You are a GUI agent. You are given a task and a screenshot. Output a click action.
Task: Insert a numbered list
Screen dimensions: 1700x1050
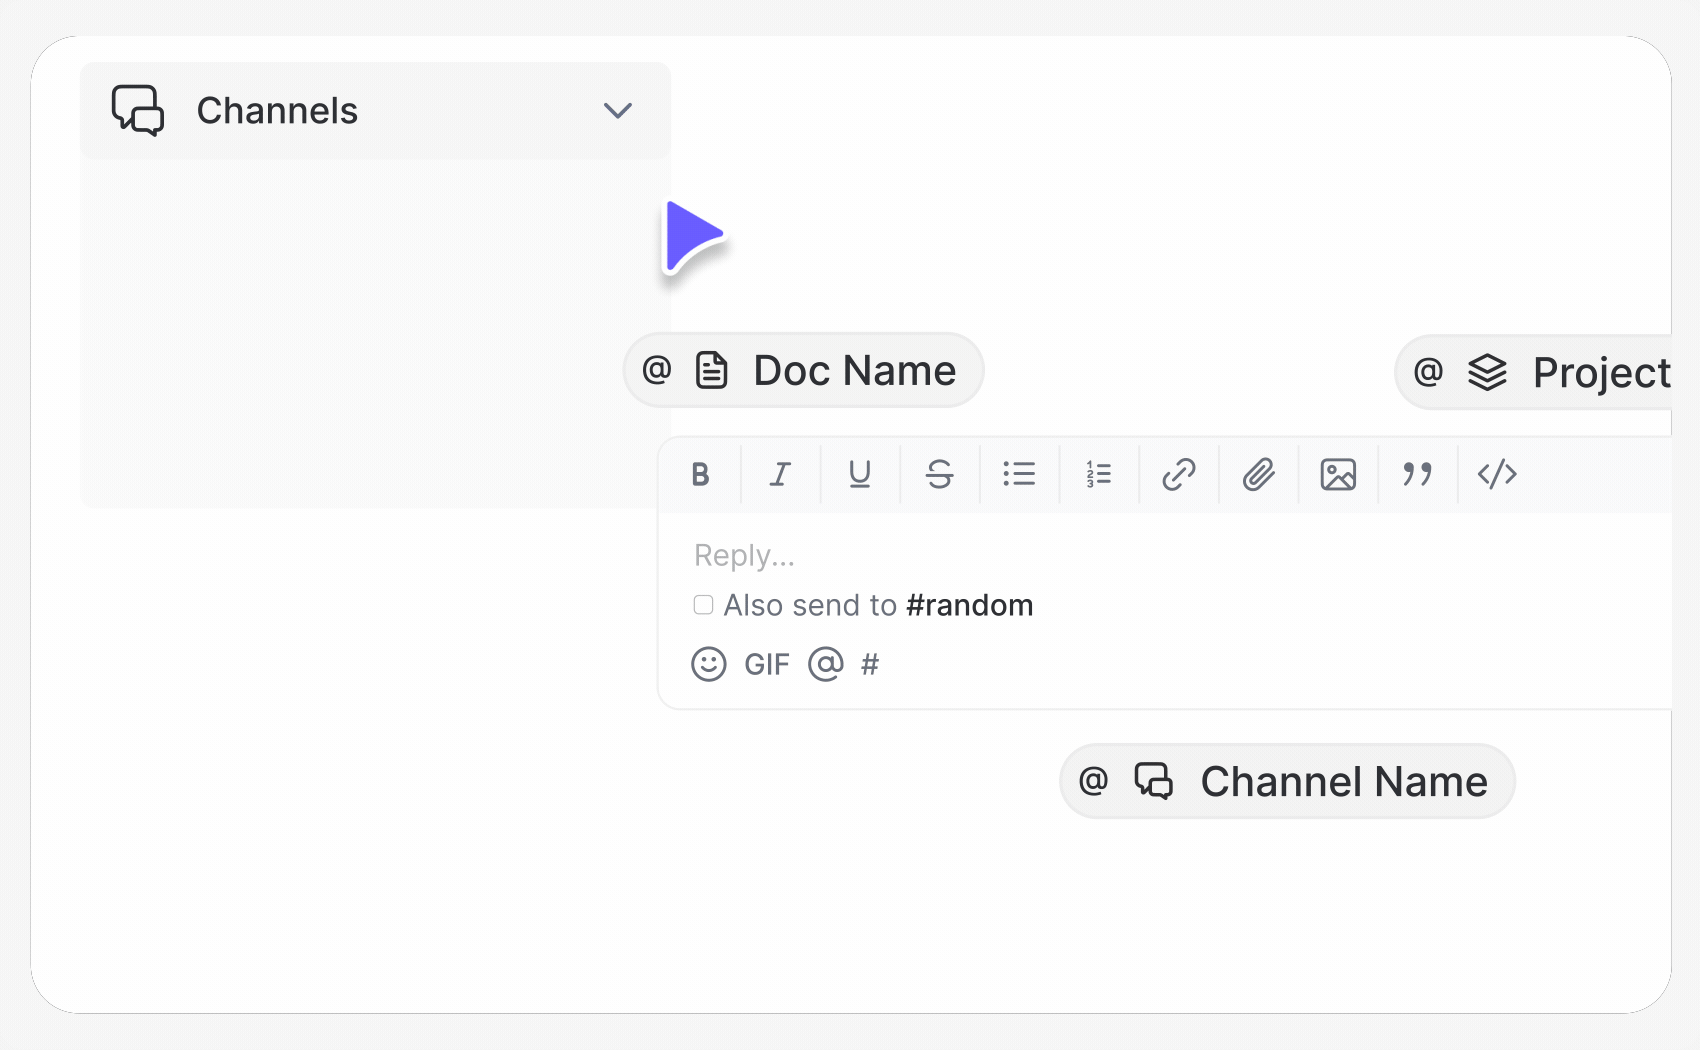click(1099, 474)
